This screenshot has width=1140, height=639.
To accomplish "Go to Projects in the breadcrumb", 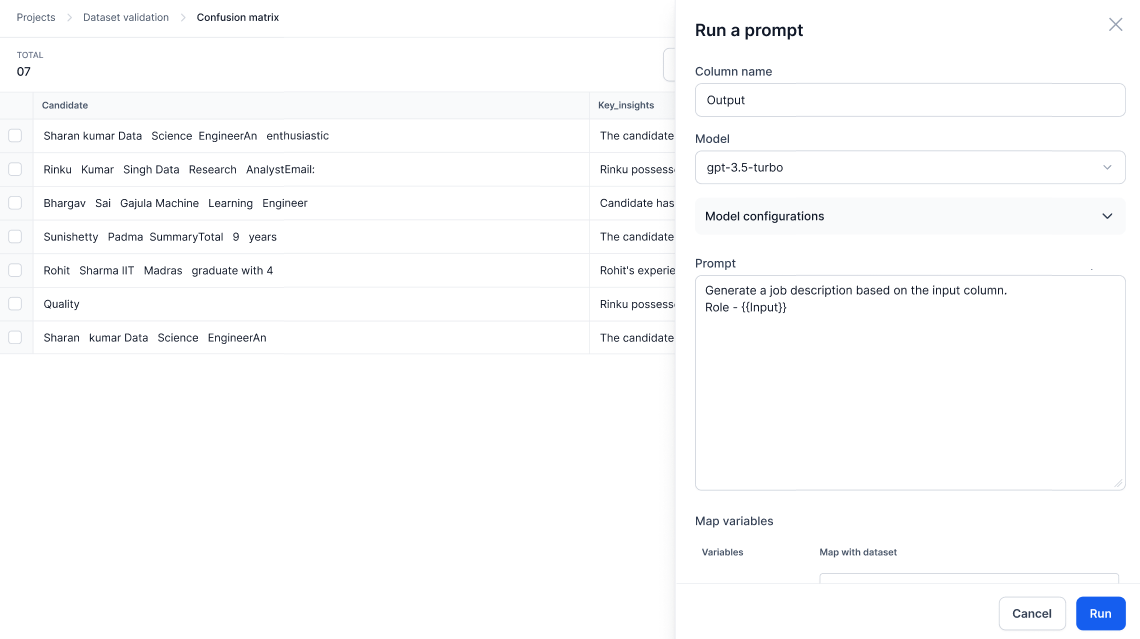I will click(x=36, y=17).
